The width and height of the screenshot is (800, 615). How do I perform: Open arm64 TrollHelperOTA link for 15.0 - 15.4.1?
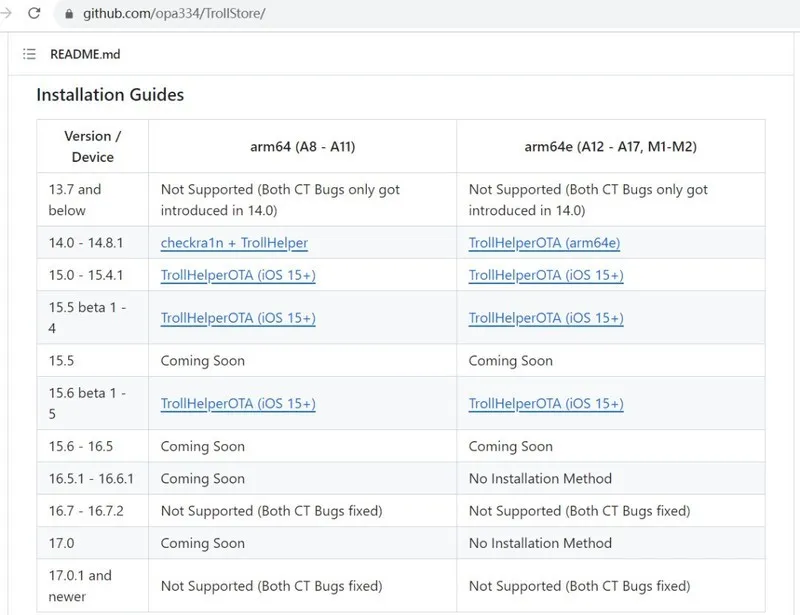point(238,275)
